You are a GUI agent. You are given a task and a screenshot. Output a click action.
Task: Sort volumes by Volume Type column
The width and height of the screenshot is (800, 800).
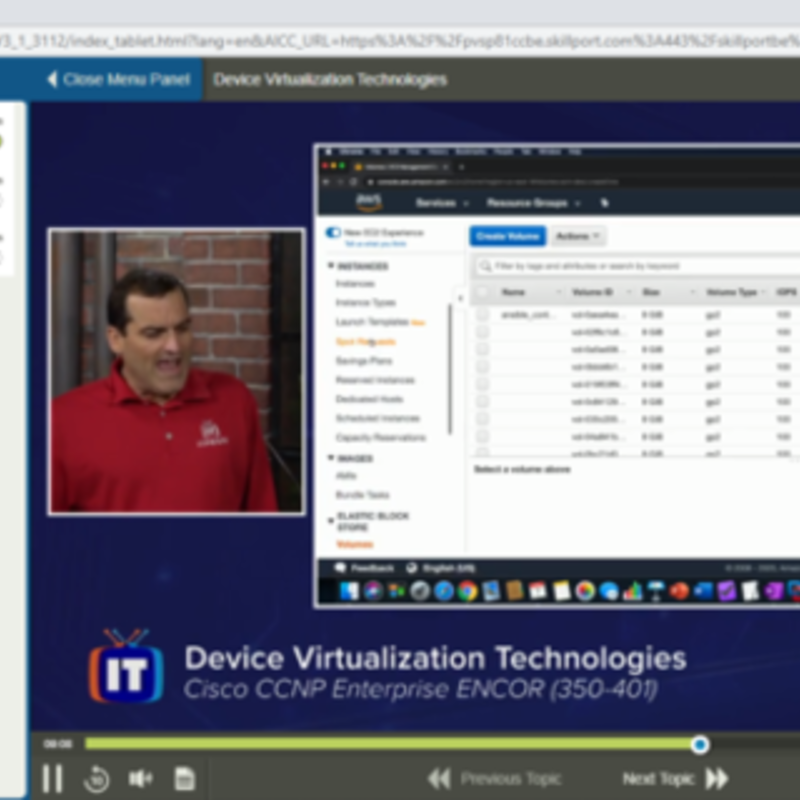pos(763,292)
